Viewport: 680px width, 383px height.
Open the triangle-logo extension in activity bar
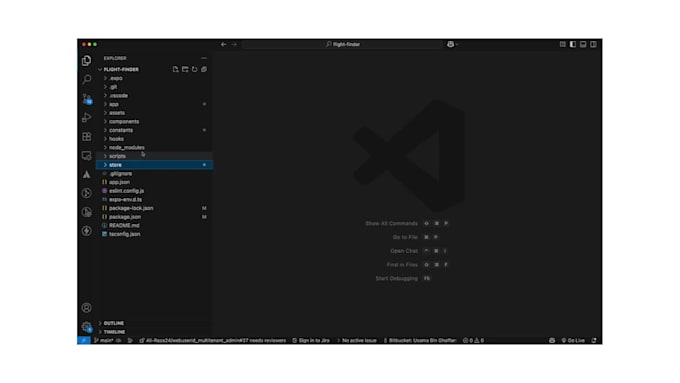point(87,174)
